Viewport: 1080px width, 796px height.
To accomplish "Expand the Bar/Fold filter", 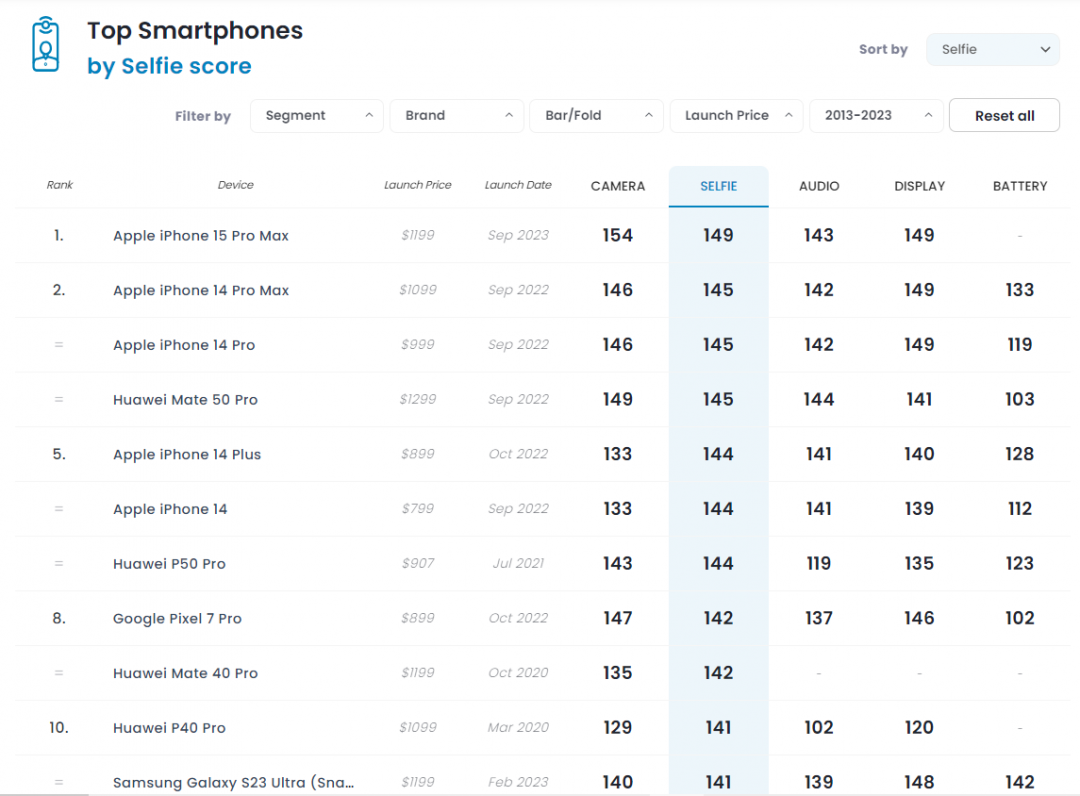I will coord(596,115).
